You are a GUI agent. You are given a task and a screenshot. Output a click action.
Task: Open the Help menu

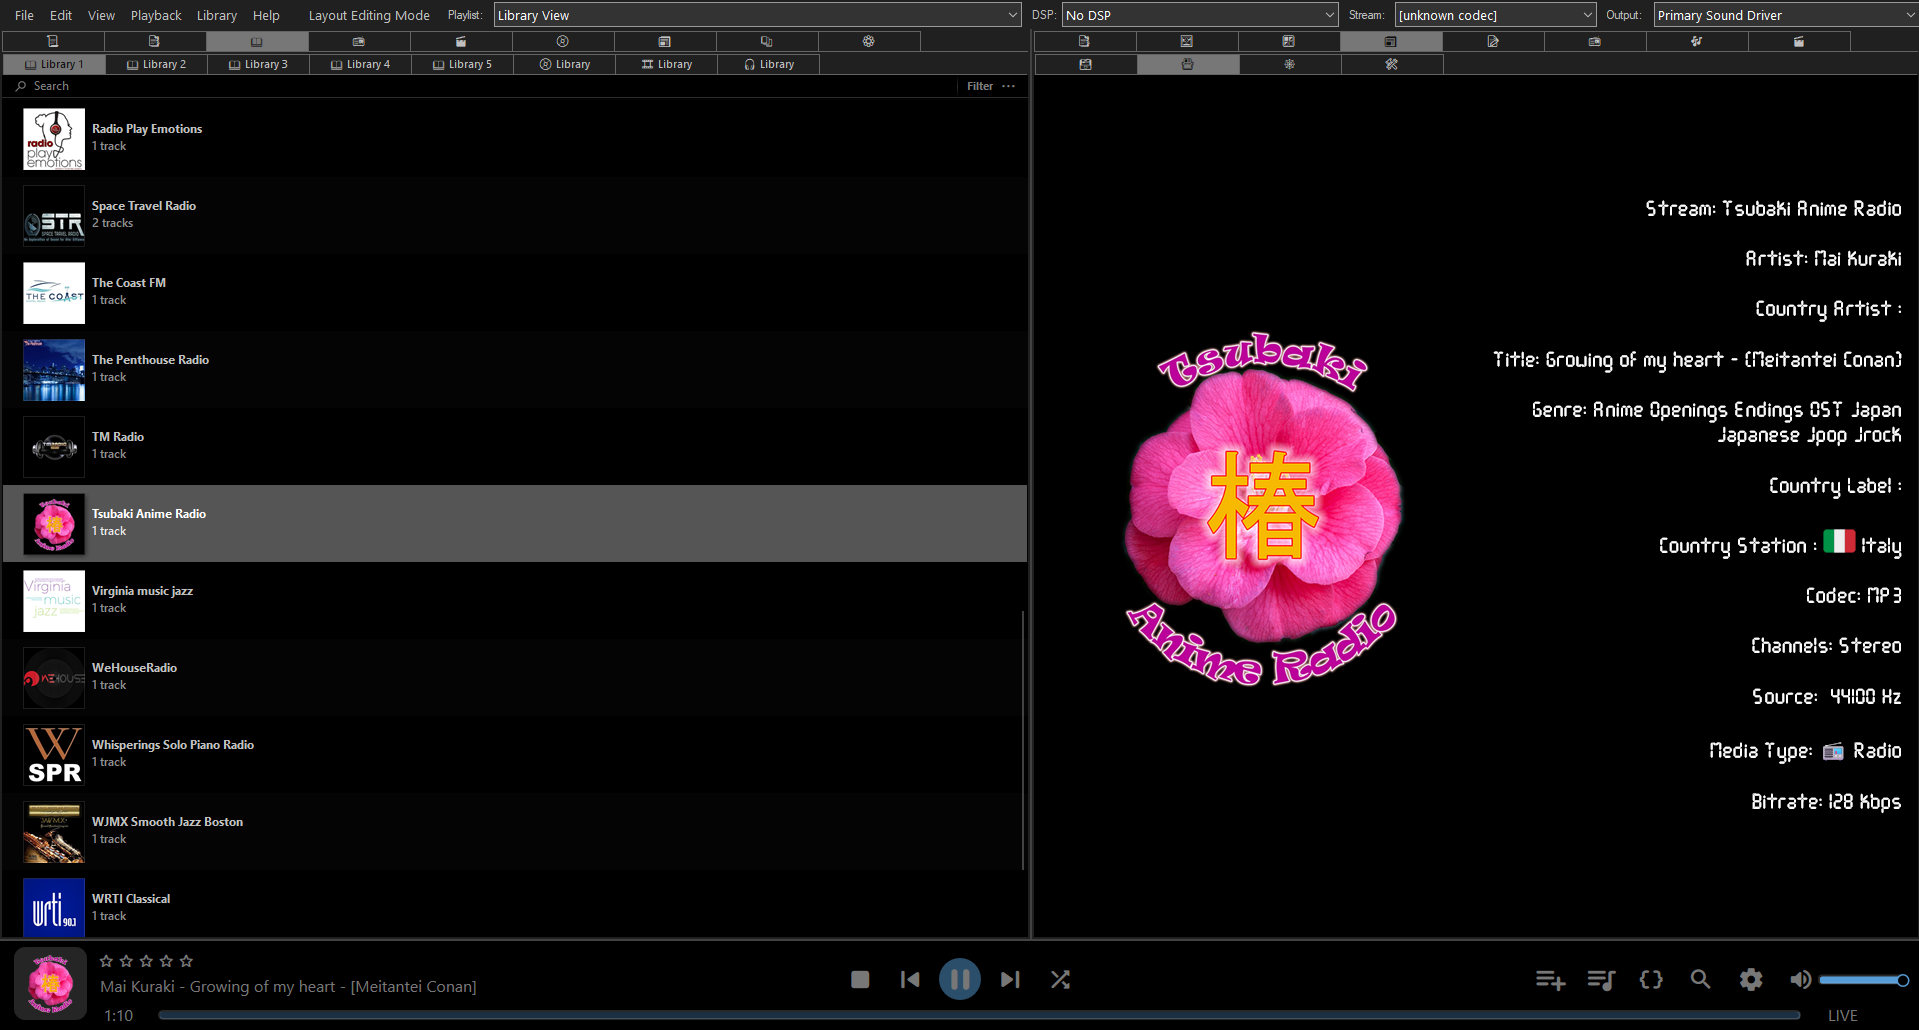click(x=266, y=15)
